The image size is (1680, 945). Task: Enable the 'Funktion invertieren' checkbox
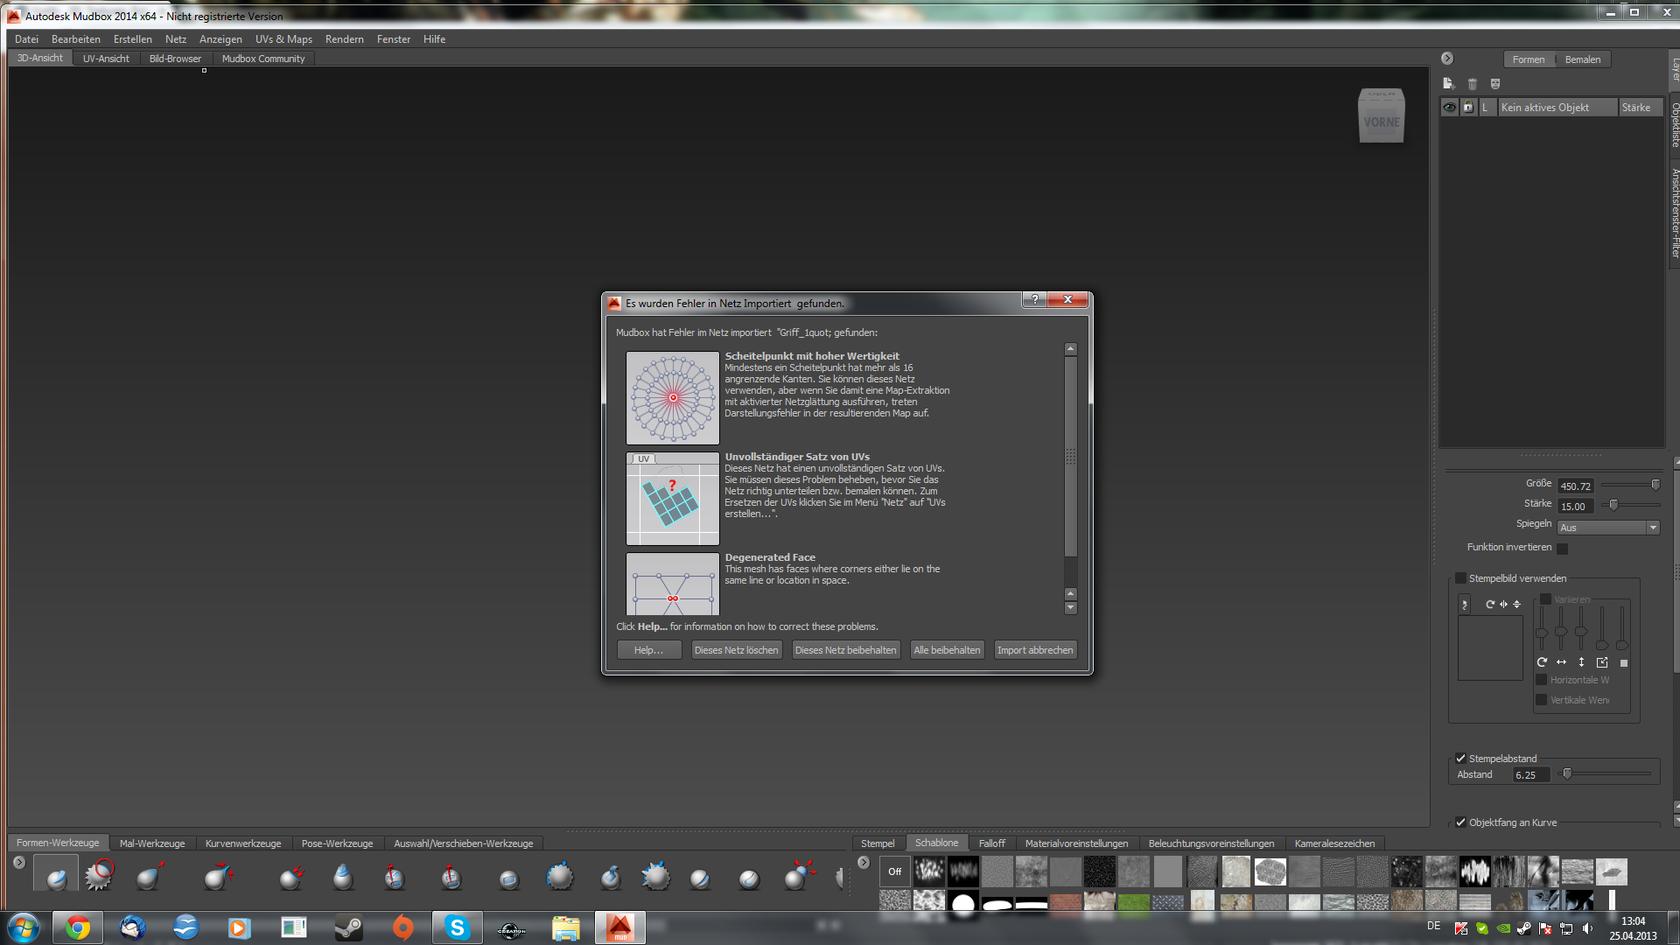tap(1562, 548)
